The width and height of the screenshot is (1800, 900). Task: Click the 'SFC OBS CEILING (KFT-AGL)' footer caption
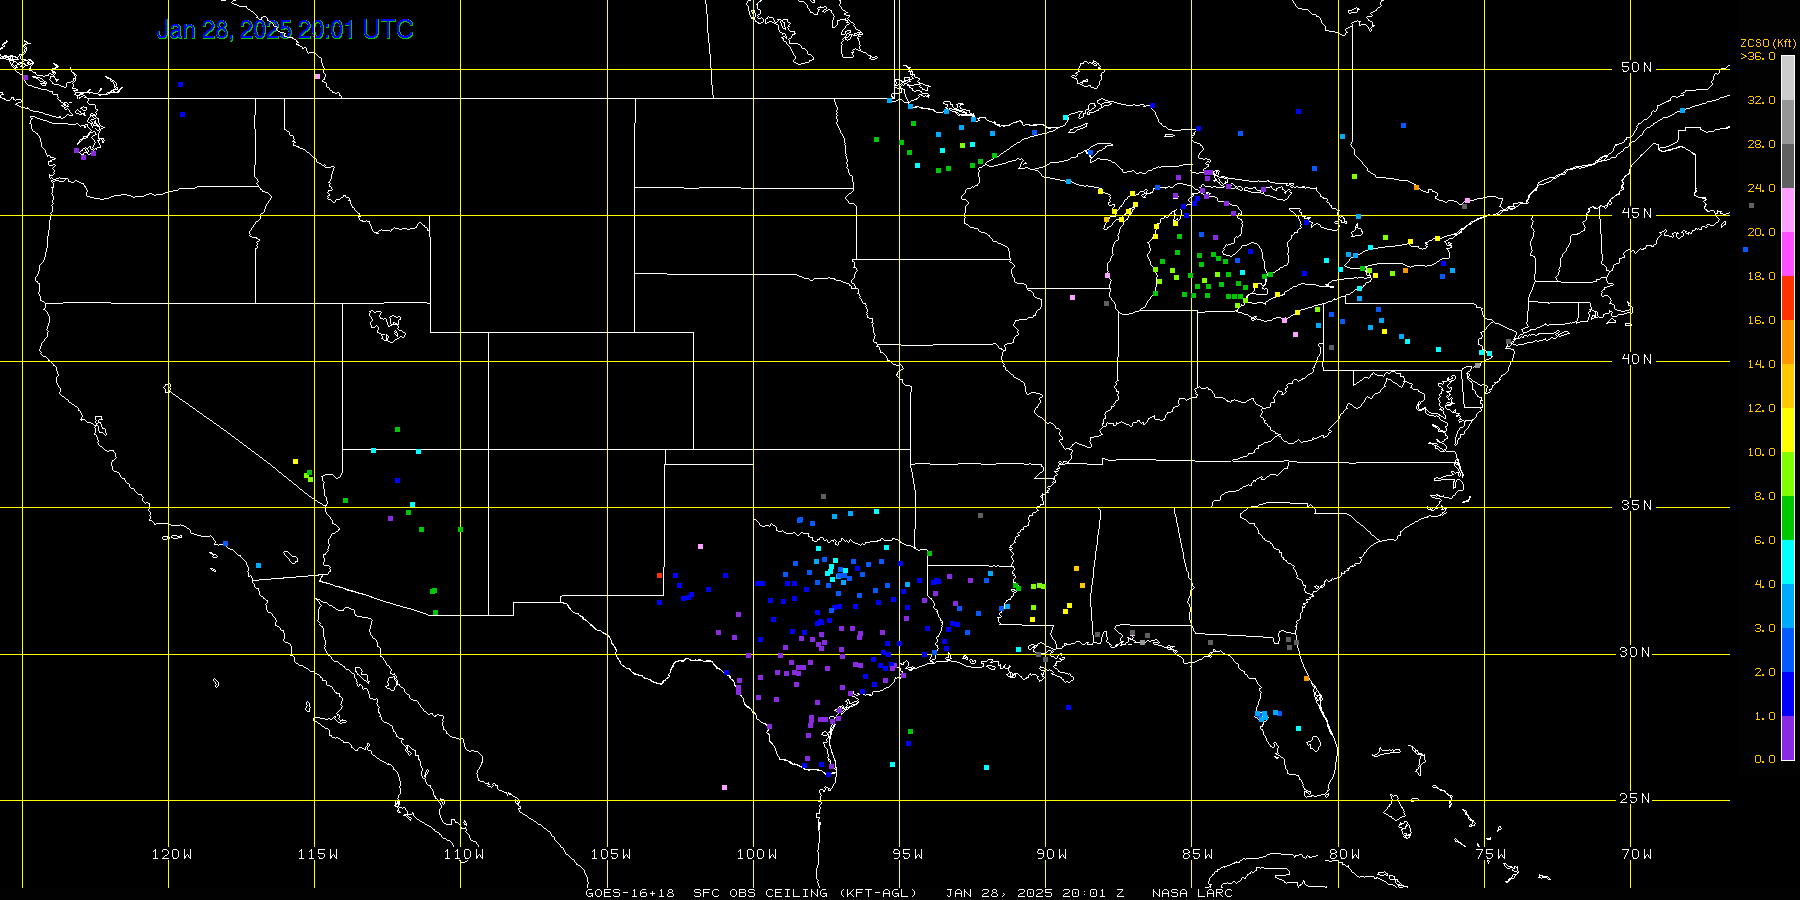[x=805, y=893]
